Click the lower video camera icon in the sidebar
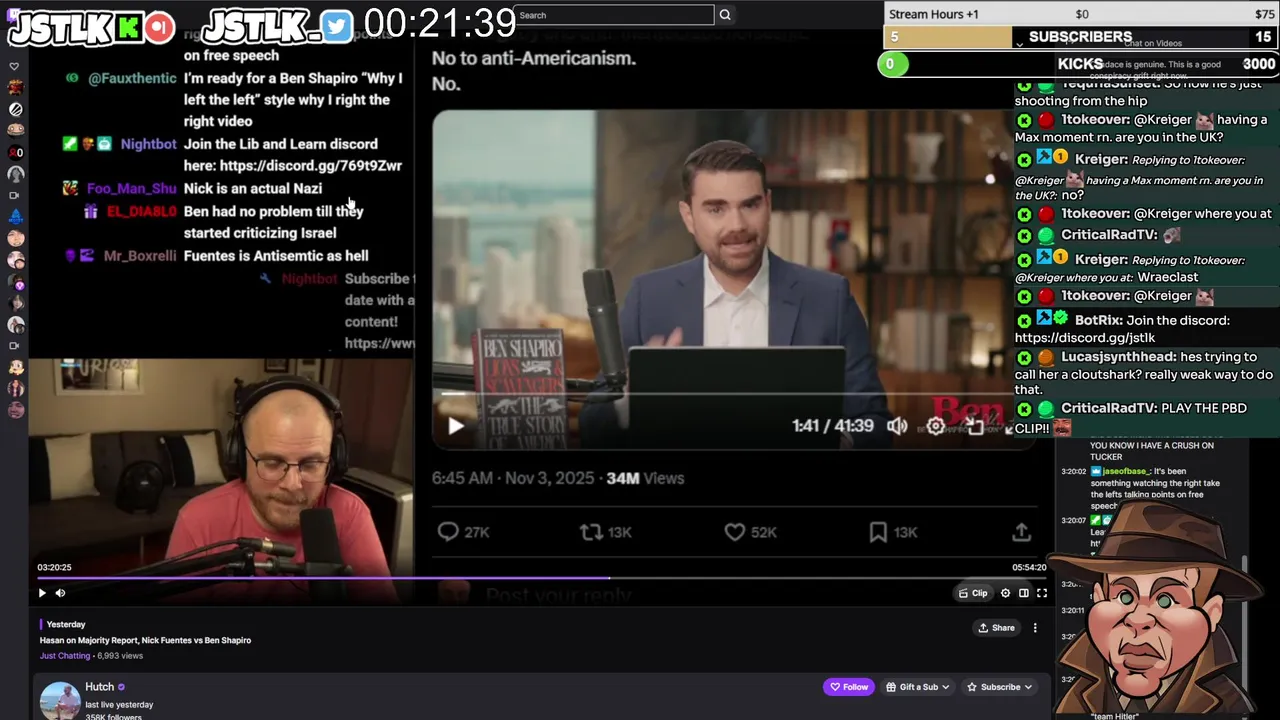The width and height of the screenshot is (1280, 720). [x=14, y=346]
